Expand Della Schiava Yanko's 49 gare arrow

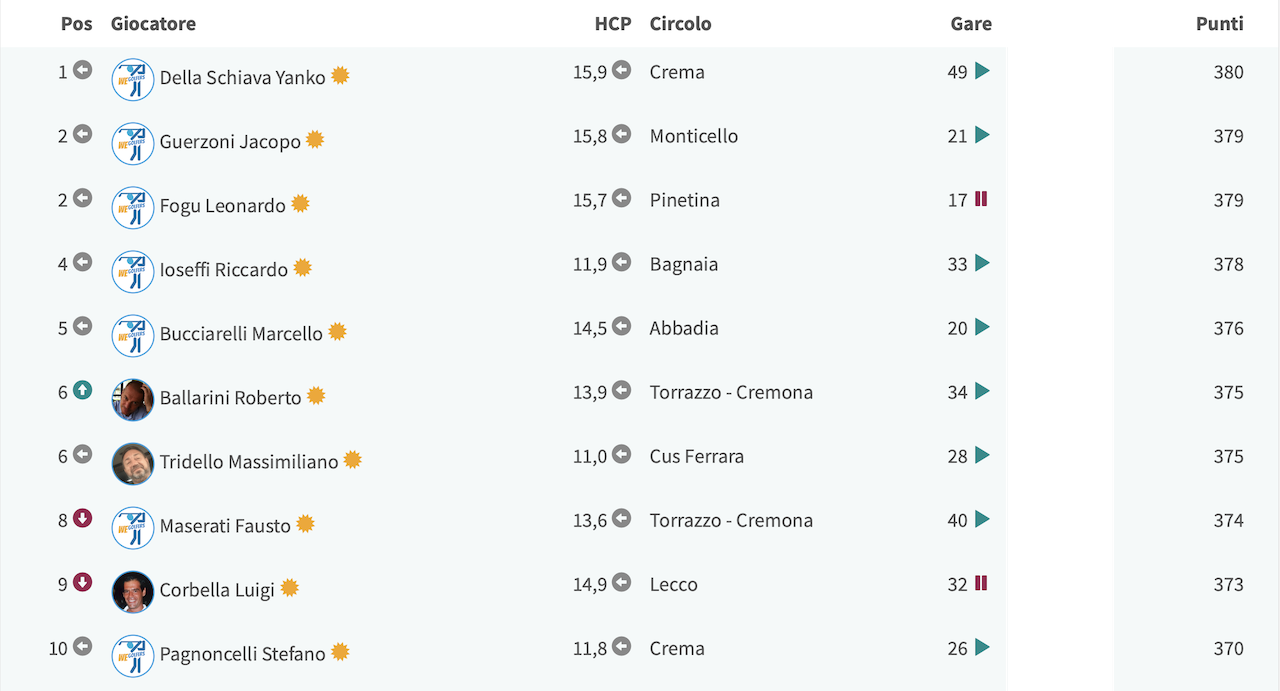coord(982,71)
